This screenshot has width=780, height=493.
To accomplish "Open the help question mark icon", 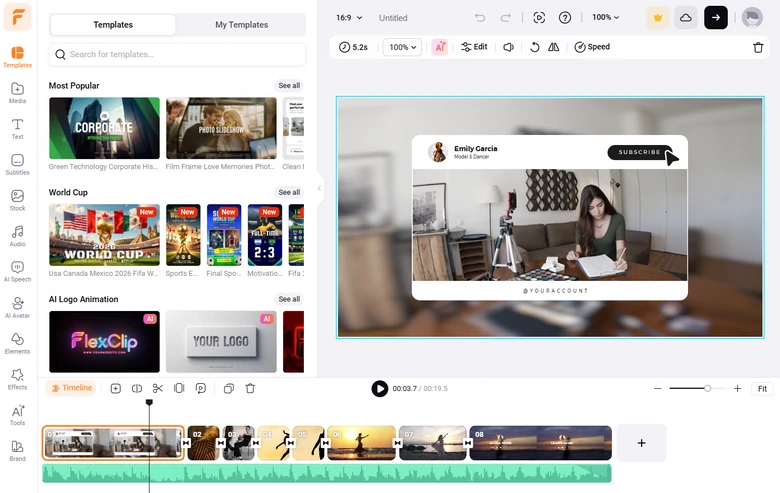I will [565, 18].
